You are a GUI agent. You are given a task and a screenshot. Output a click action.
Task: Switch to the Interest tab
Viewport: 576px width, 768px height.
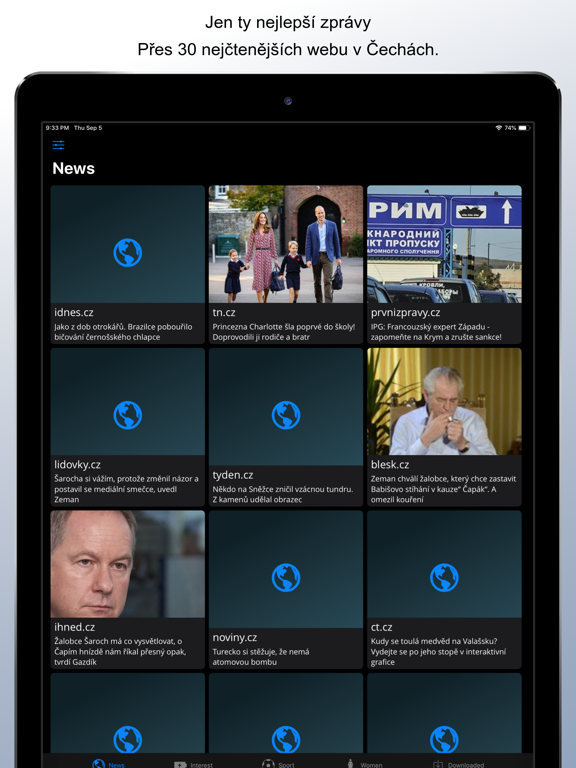(x=193, y=764)
